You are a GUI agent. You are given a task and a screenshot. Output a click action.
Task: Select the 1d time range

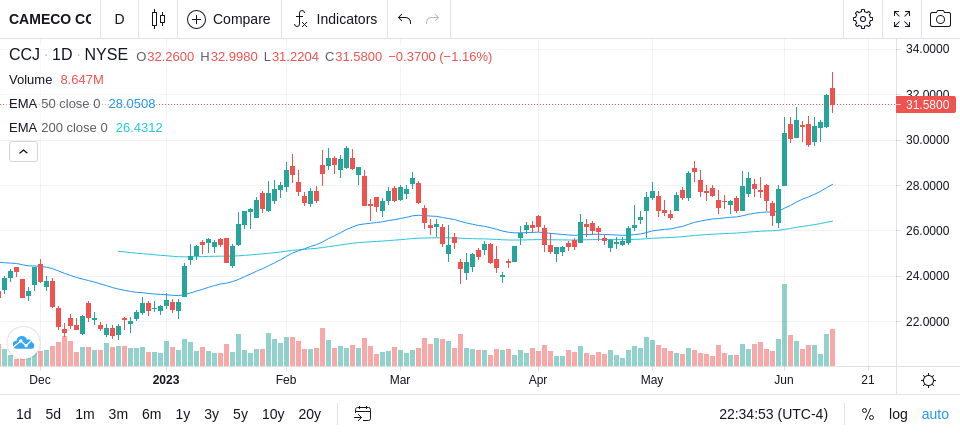(23, 414)
